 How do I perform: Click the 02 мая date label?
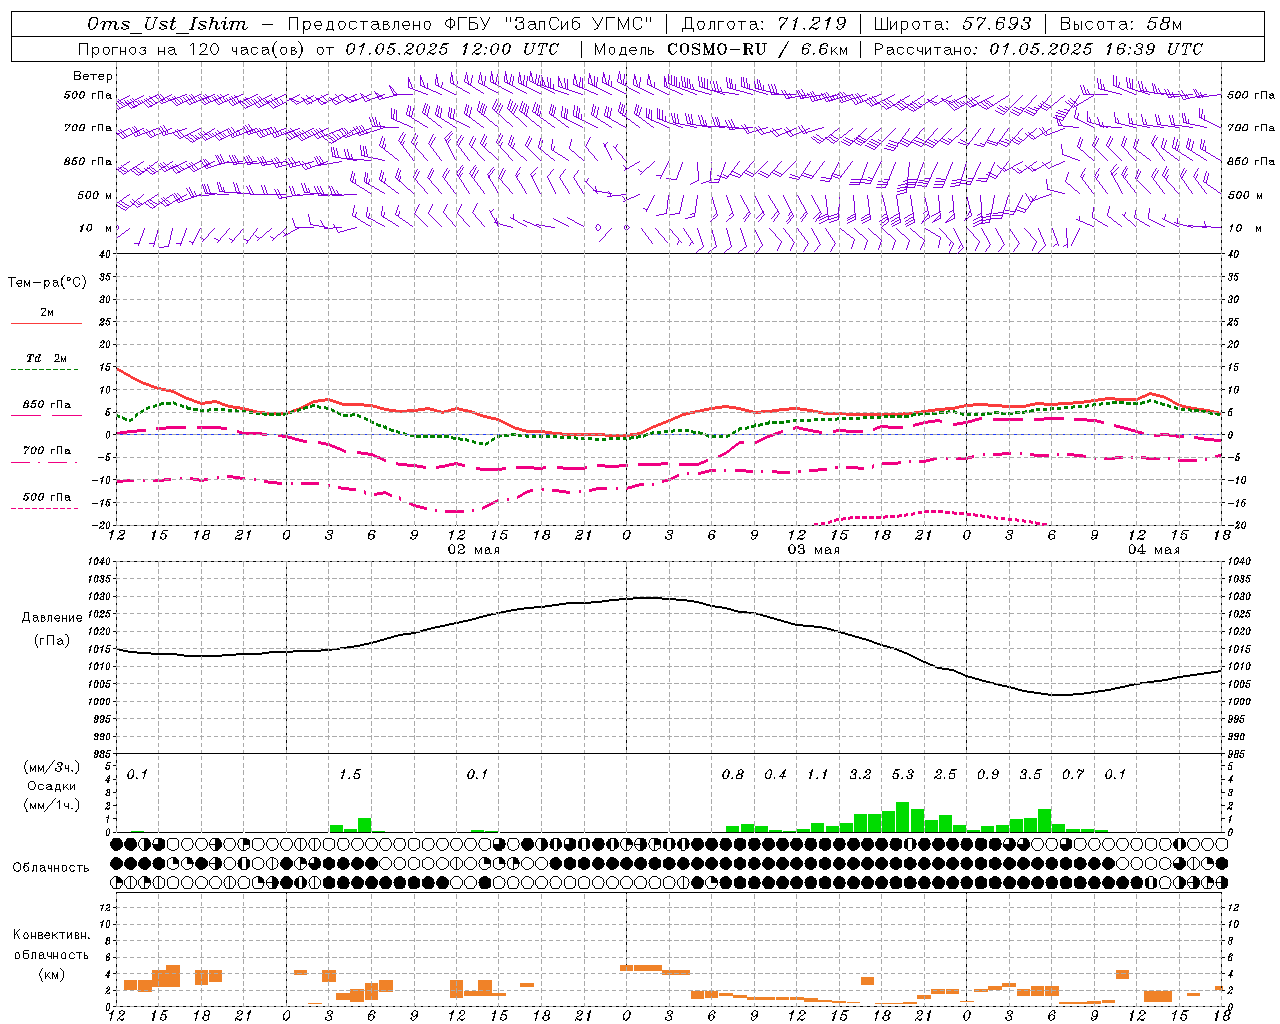pos(473,550)
